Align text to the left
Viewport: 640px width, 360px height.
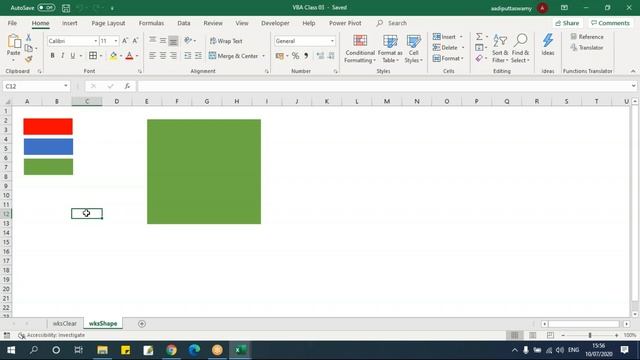[152, 56]
